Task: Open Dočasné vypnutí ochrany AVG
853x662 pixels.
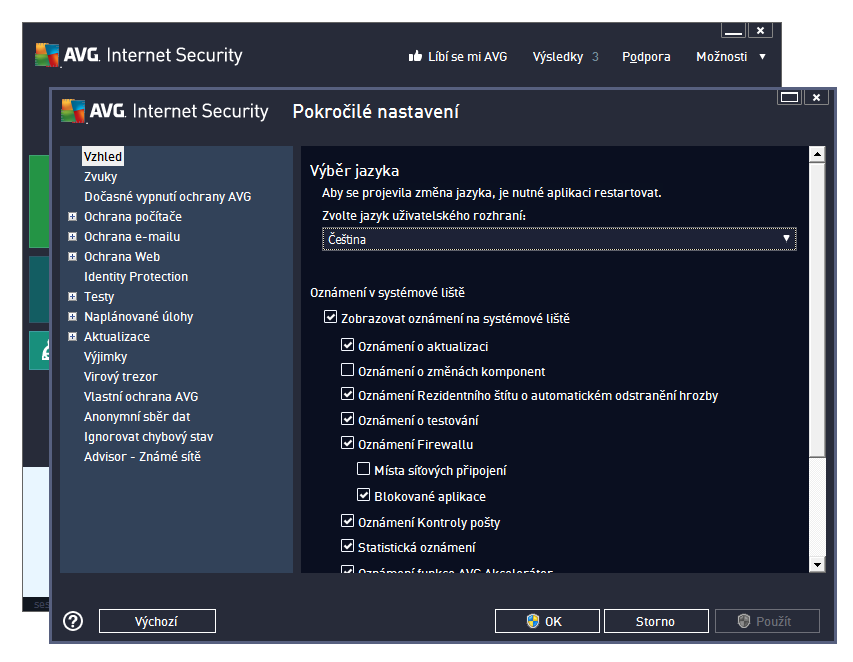Action: (x=168, y=196)
